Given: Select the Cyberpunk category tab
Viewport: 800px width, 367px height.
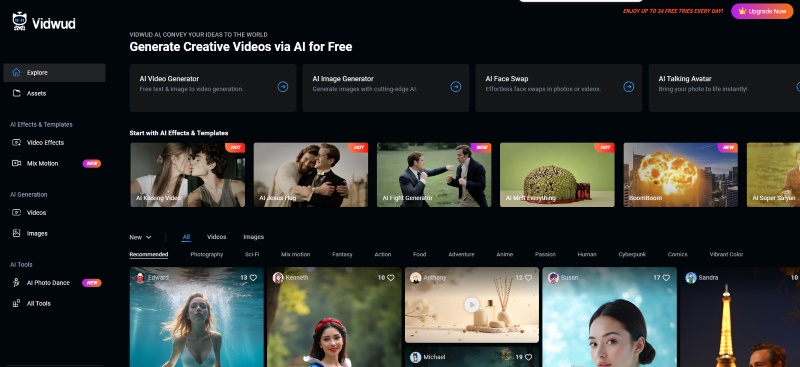Looking at the screenshot, I should 632,254.
